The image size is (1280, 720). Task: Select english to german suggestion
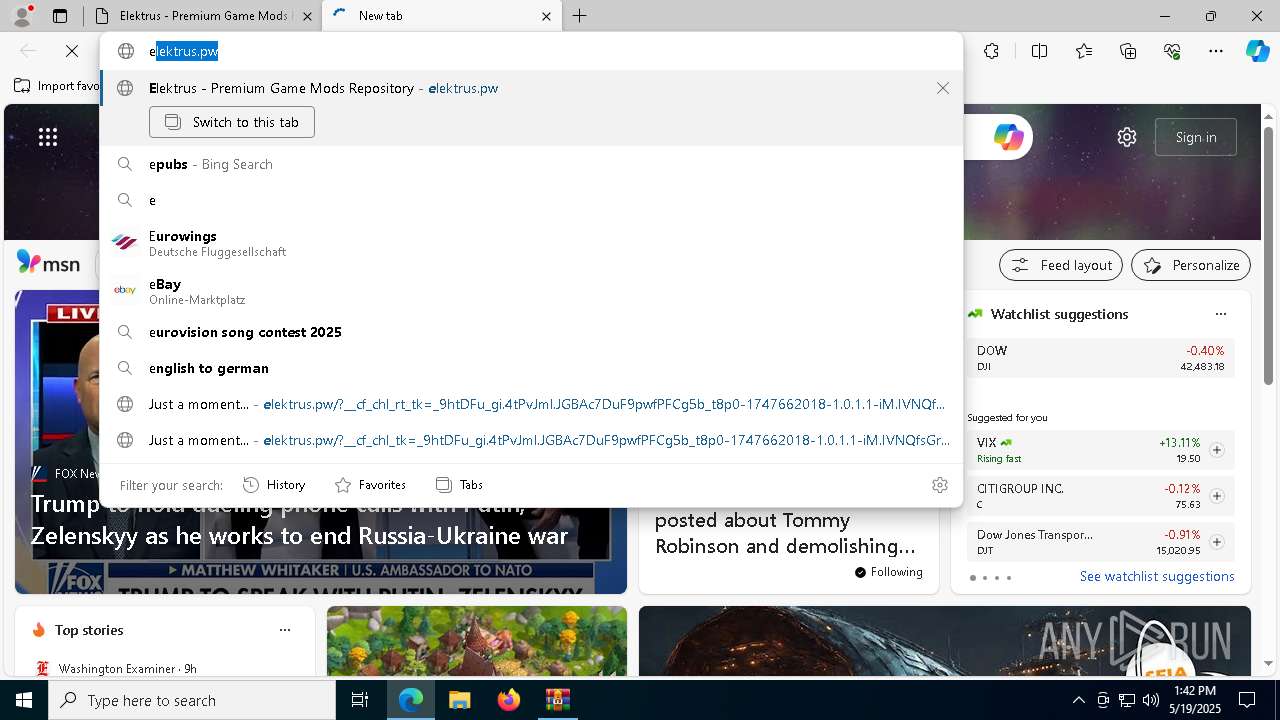531,368
